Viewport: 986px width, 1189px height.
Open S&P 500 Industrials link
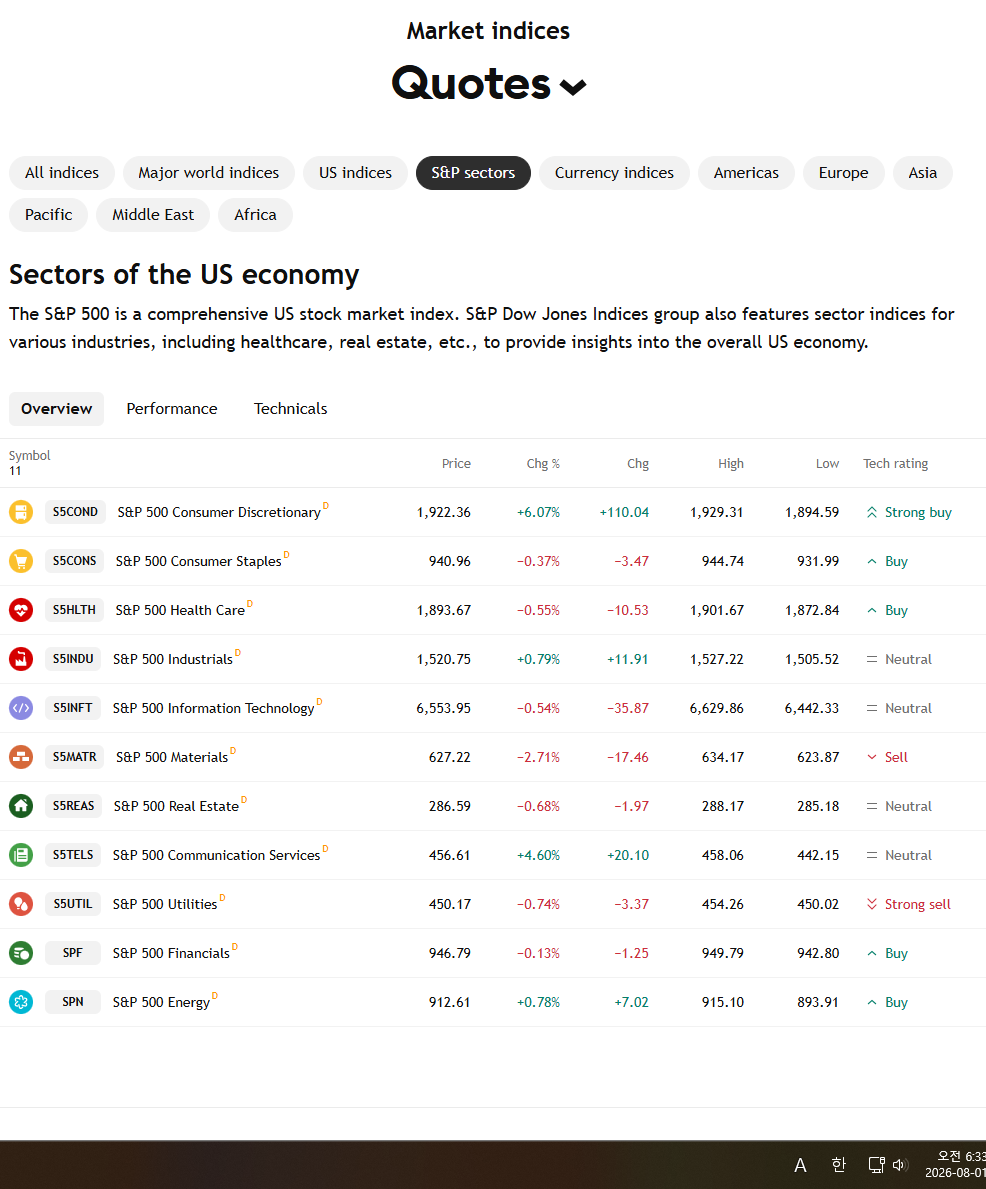click(173, 660)
